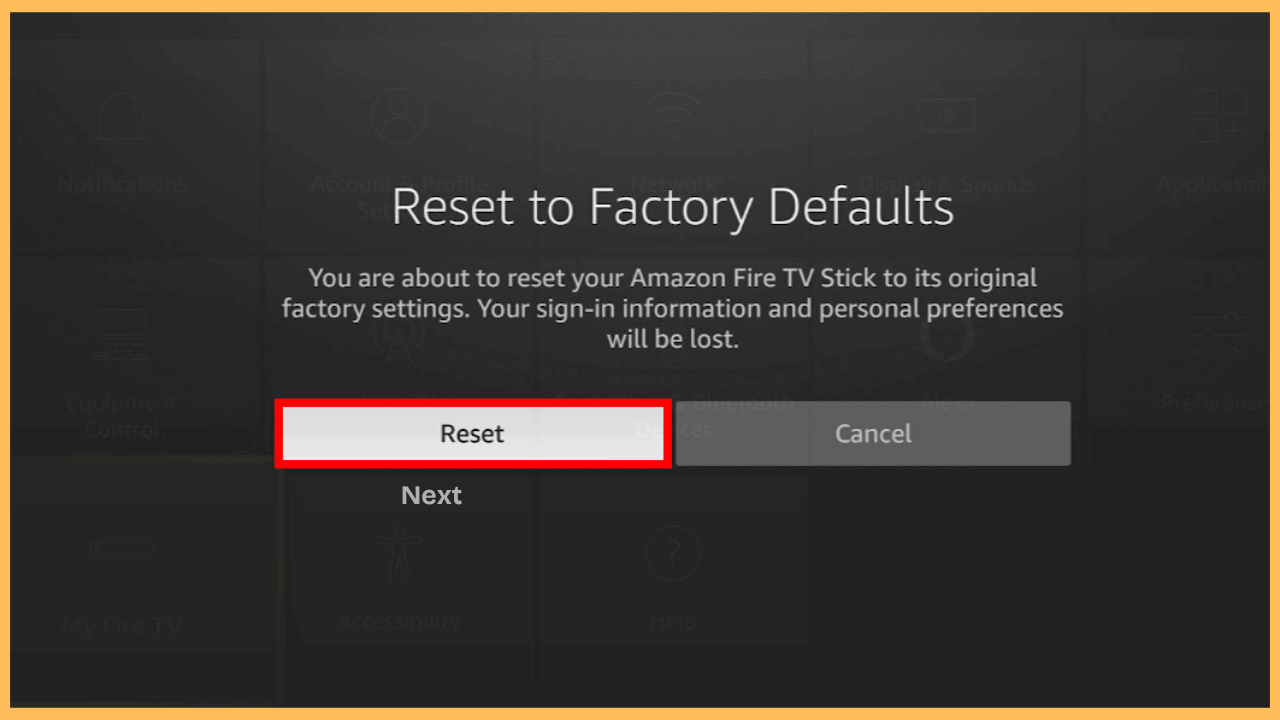The width and height of the screenshot is (1280, 720).
Task: Select the person icon on Account tile
Action: click(x=400, y=115)
